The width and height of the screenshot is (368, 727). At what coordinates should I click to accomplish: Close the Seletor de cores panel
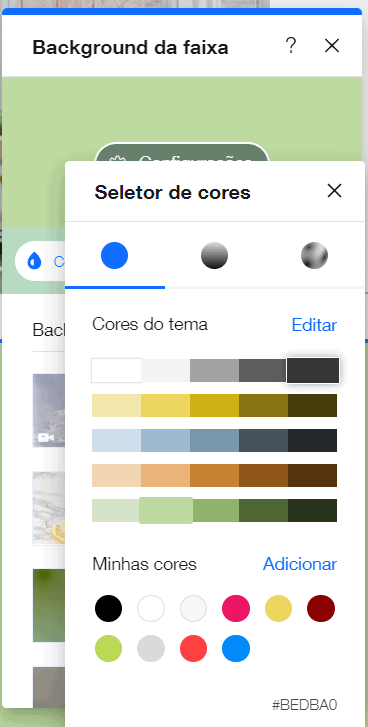[334, 191]
